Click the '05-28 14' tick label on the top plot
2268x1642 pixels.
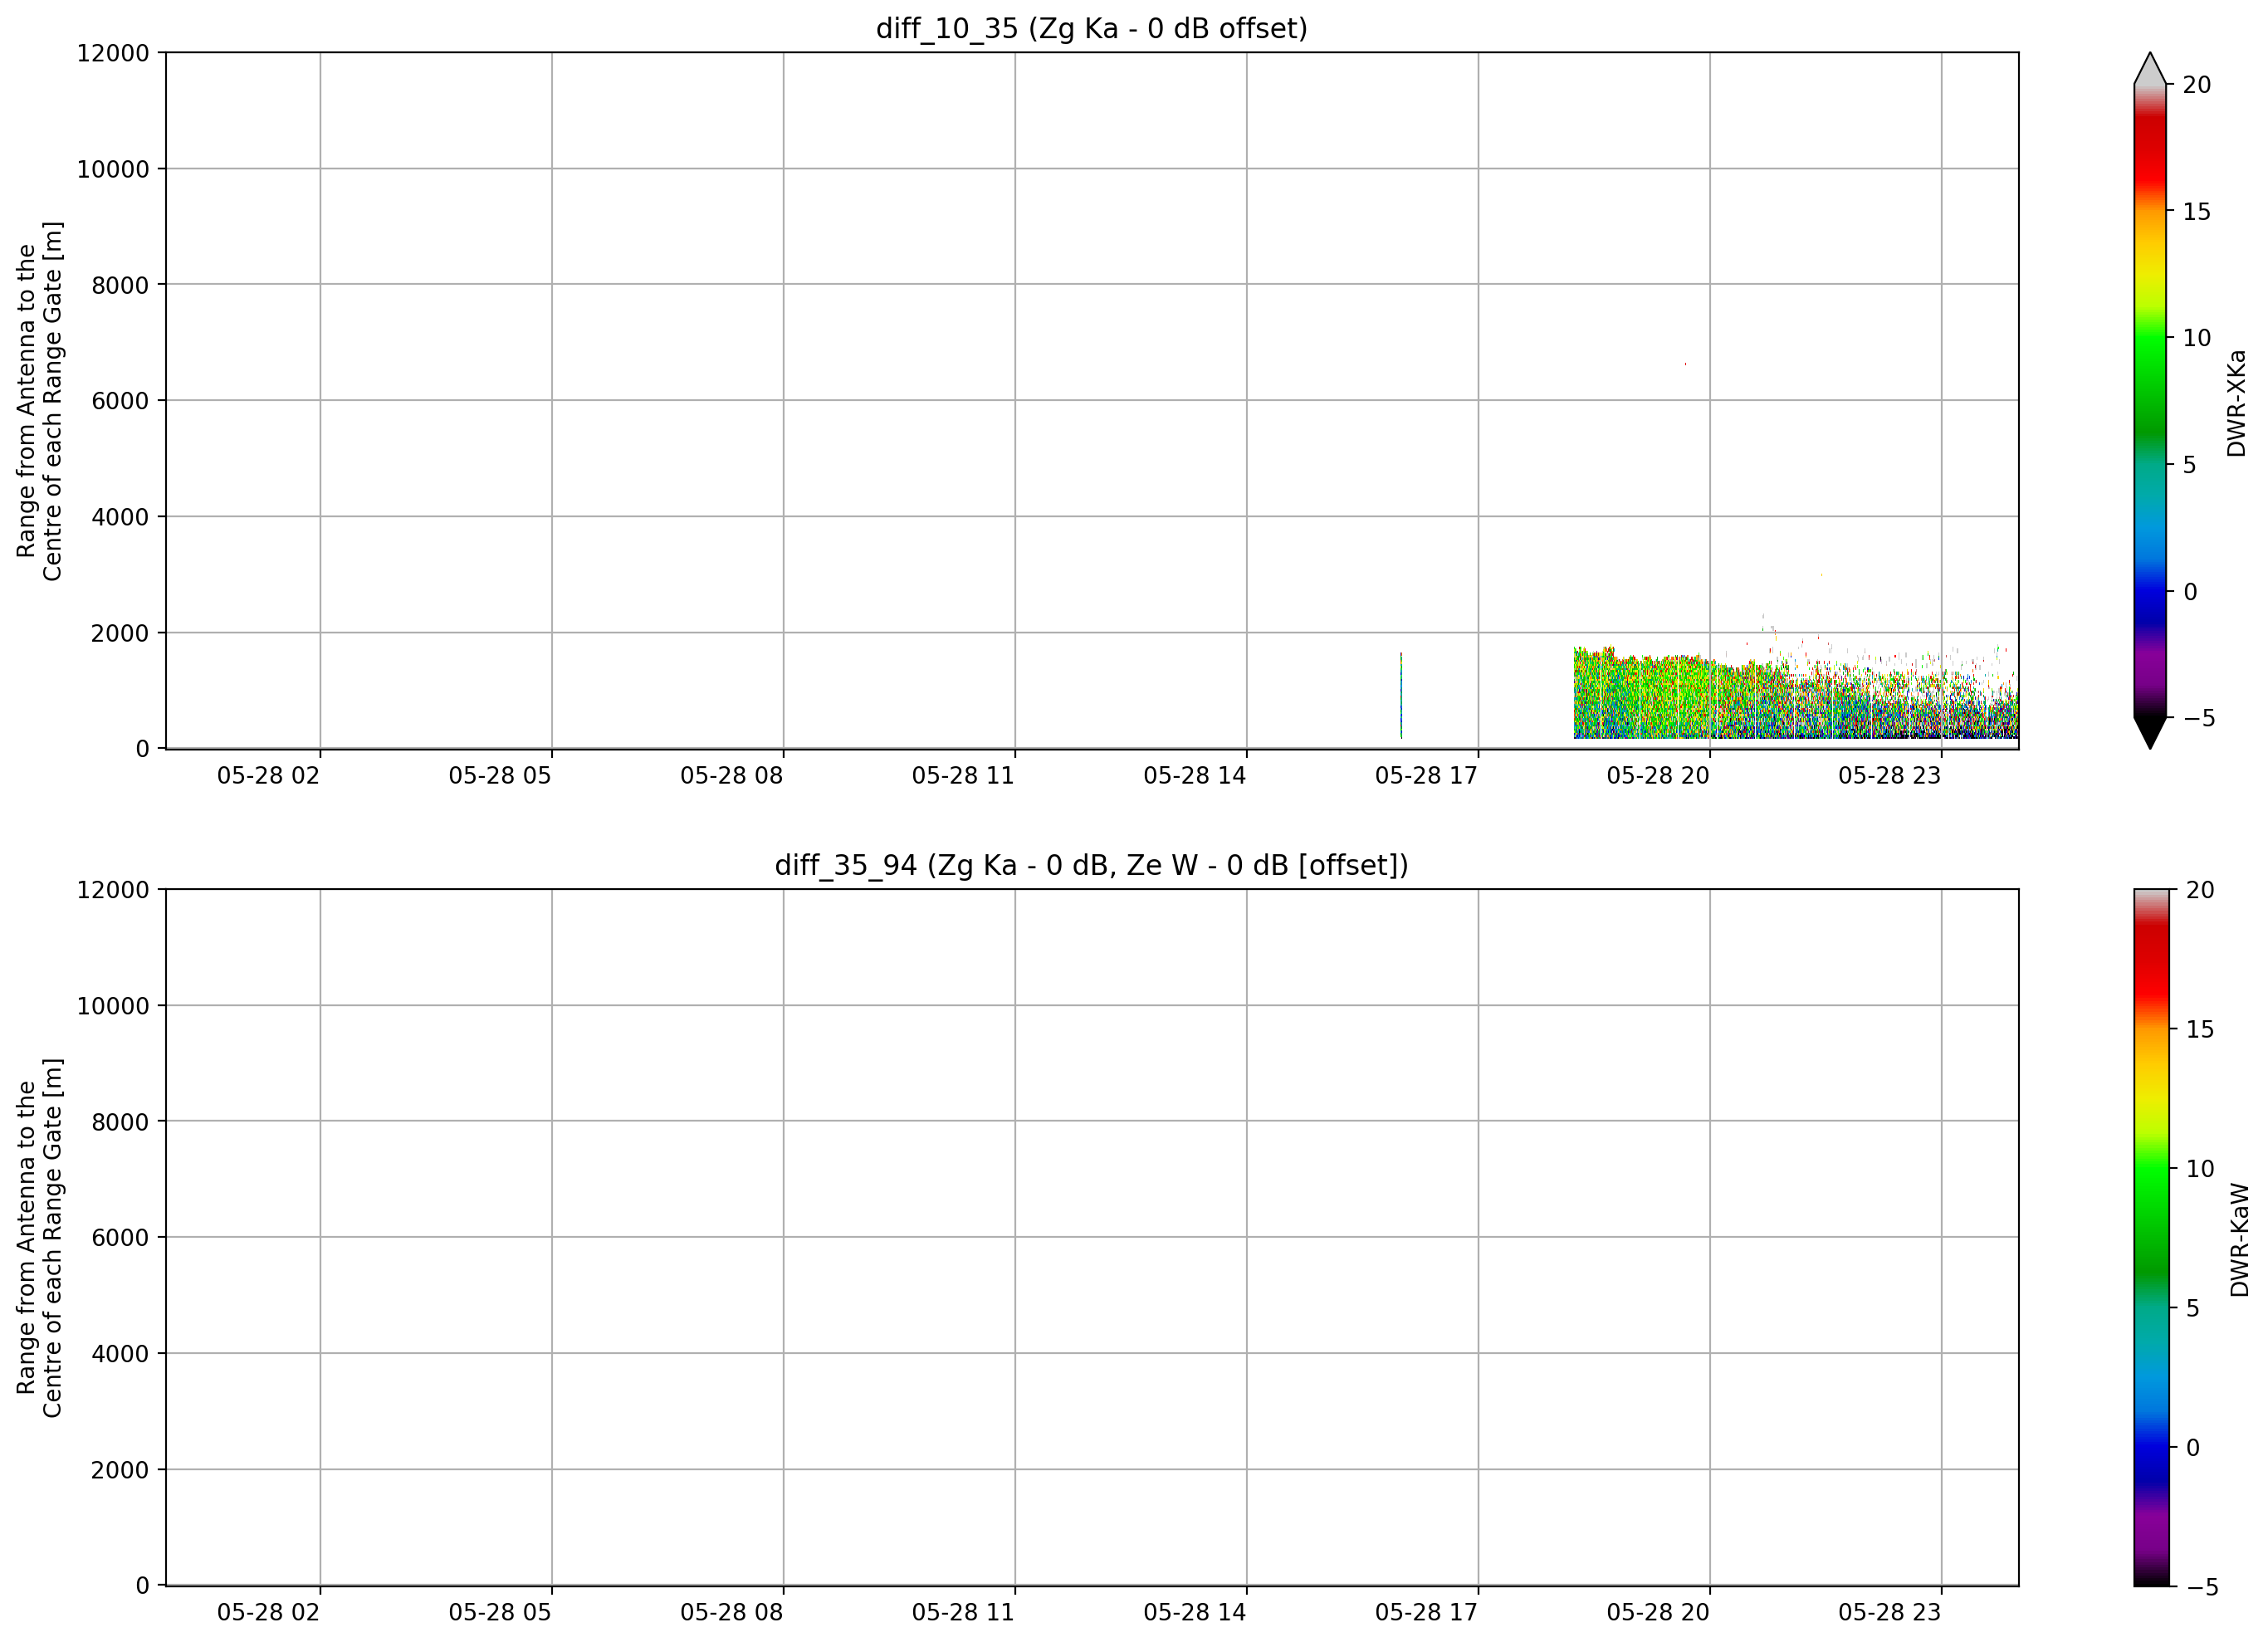coord(1195,776)
